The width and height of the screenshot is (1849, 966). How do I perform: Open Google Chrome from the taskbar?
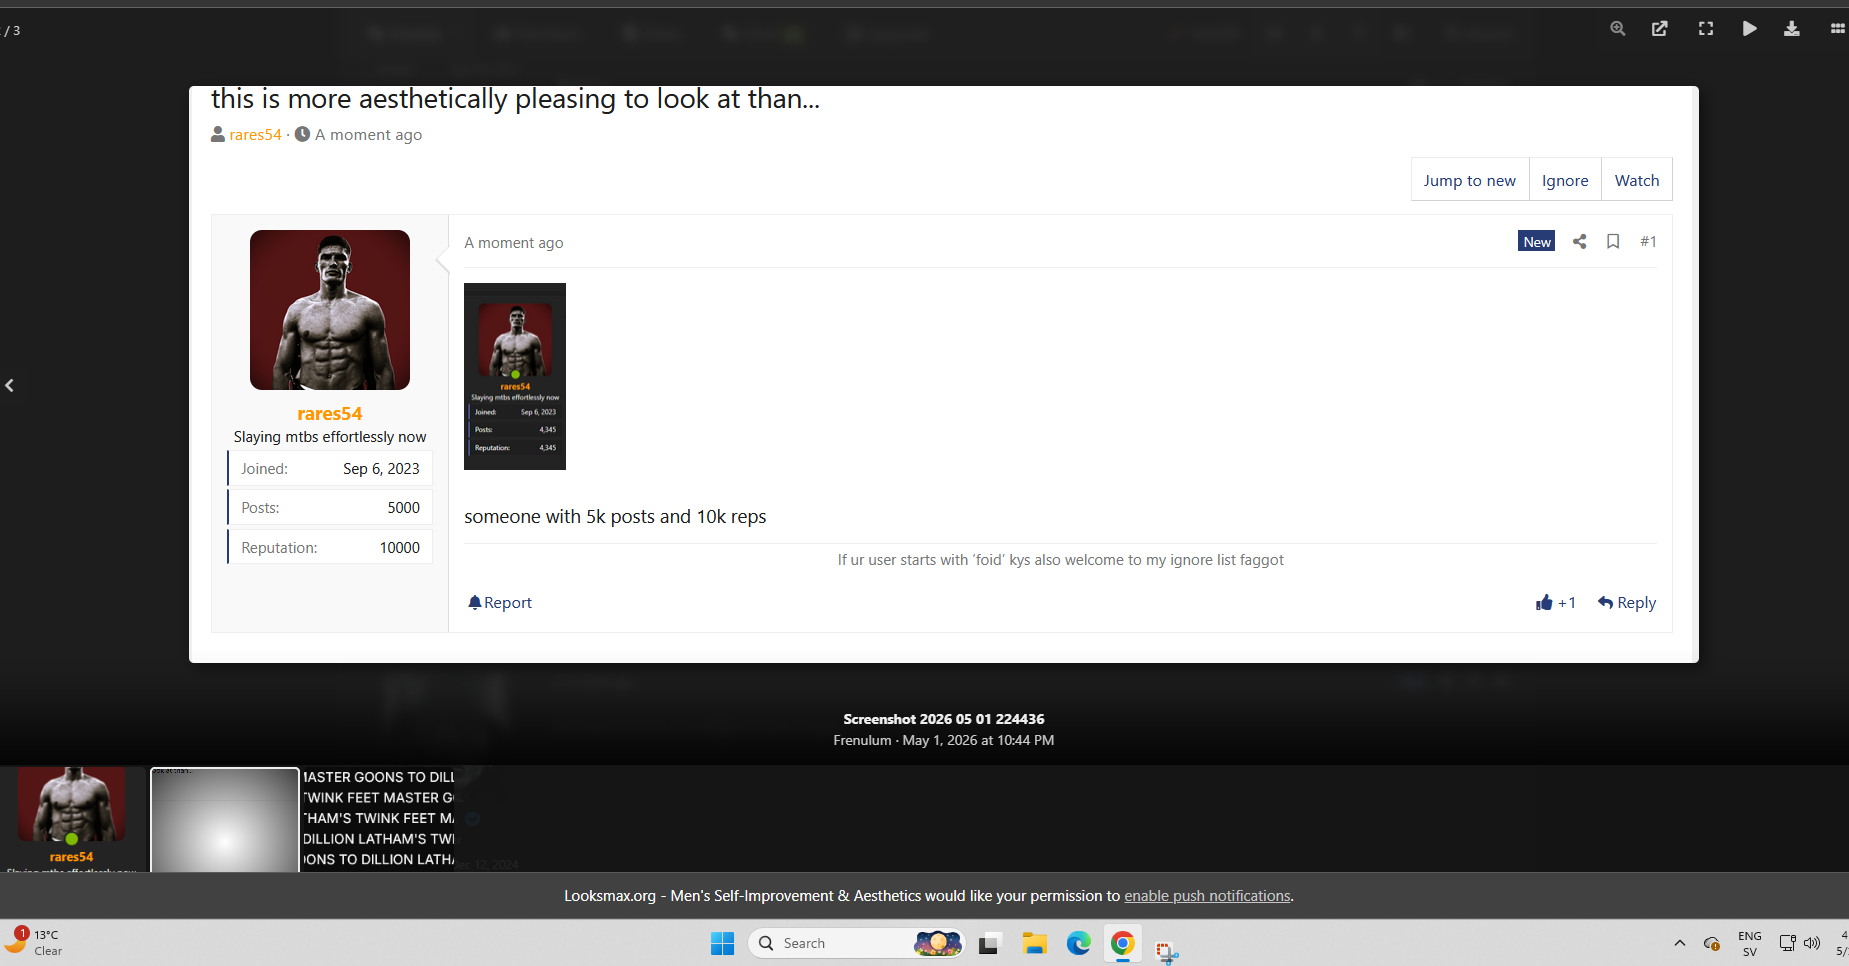(1122, 943)
